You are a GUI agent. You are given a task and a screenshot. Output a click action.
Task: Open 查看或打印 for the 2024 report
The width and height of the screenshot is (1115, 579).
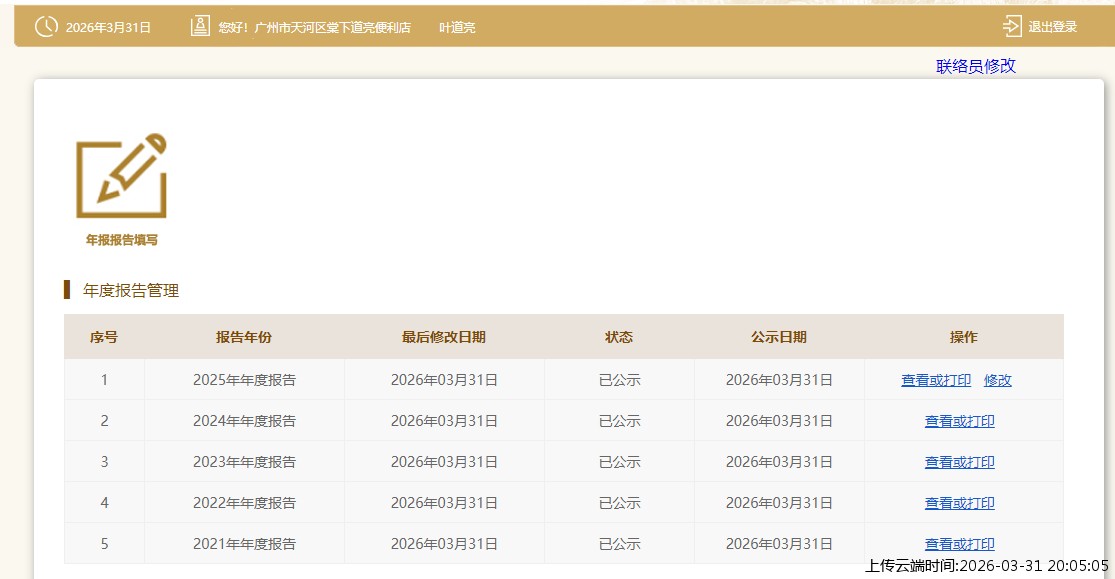959,421
